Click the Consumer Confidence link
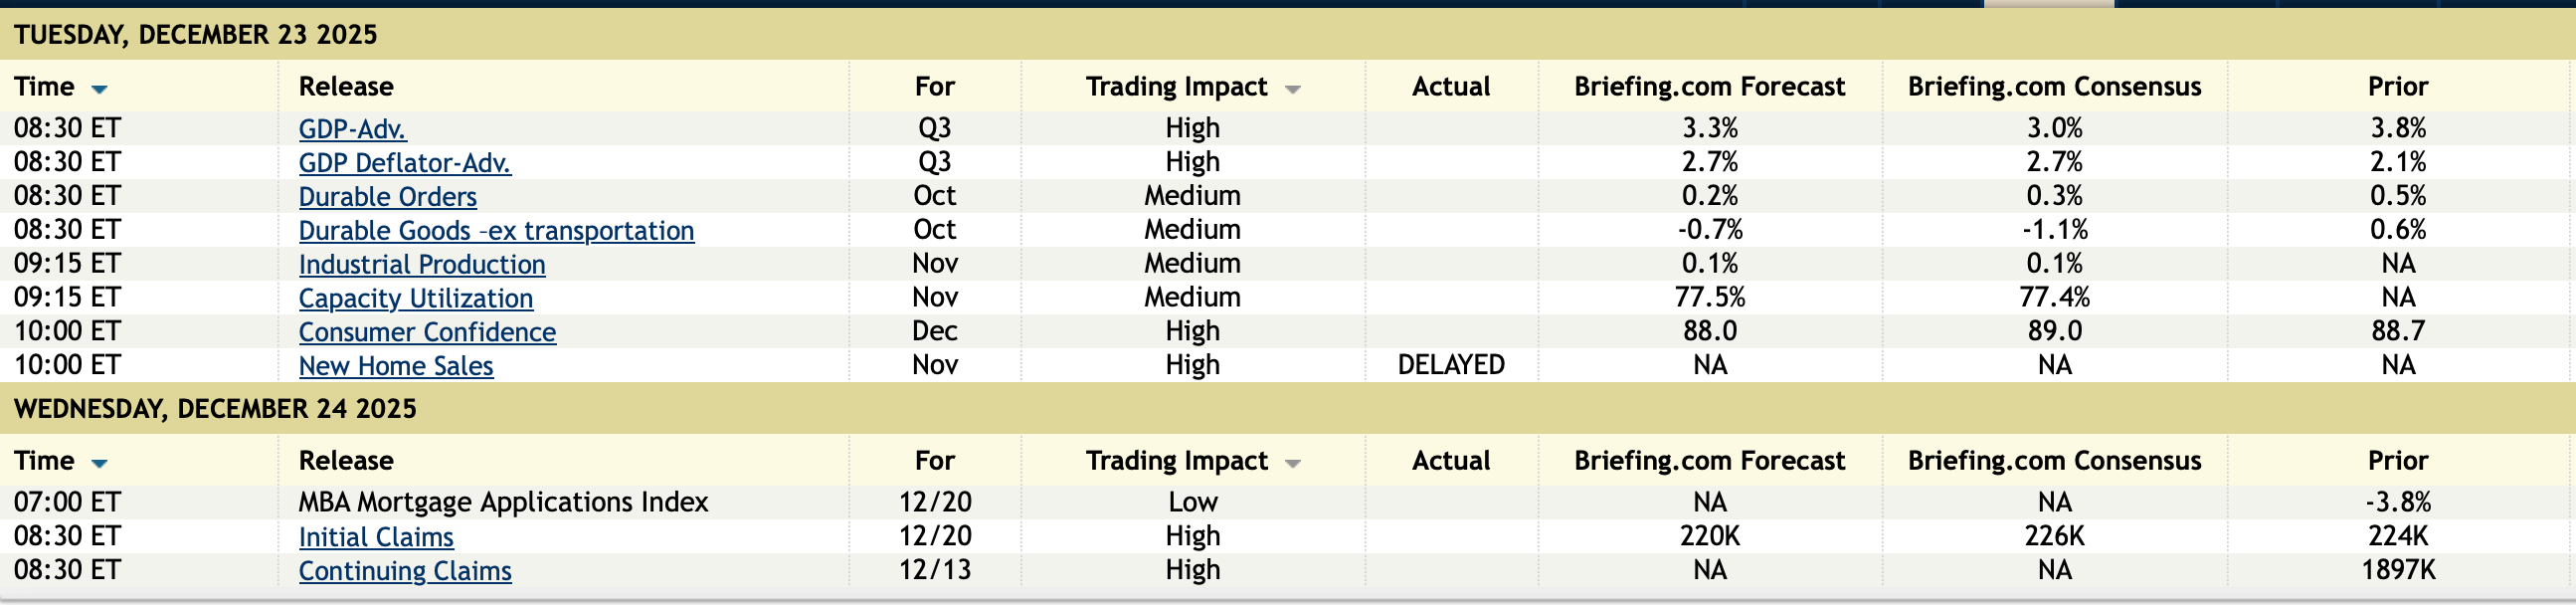 [x=427, y=332]
